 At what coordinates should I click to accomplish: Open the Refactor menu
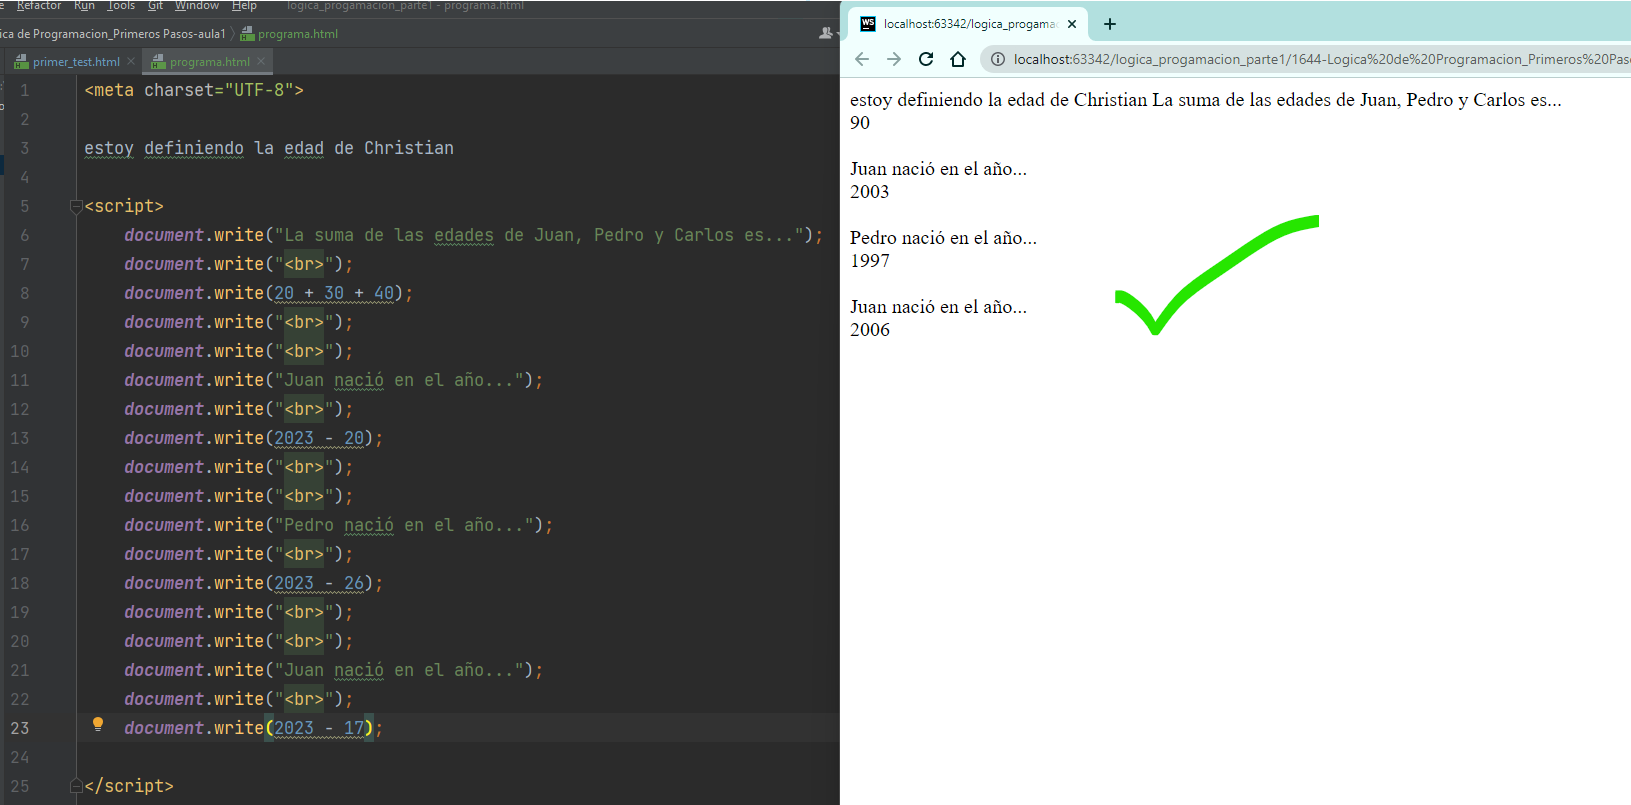[x=39, y=6]
